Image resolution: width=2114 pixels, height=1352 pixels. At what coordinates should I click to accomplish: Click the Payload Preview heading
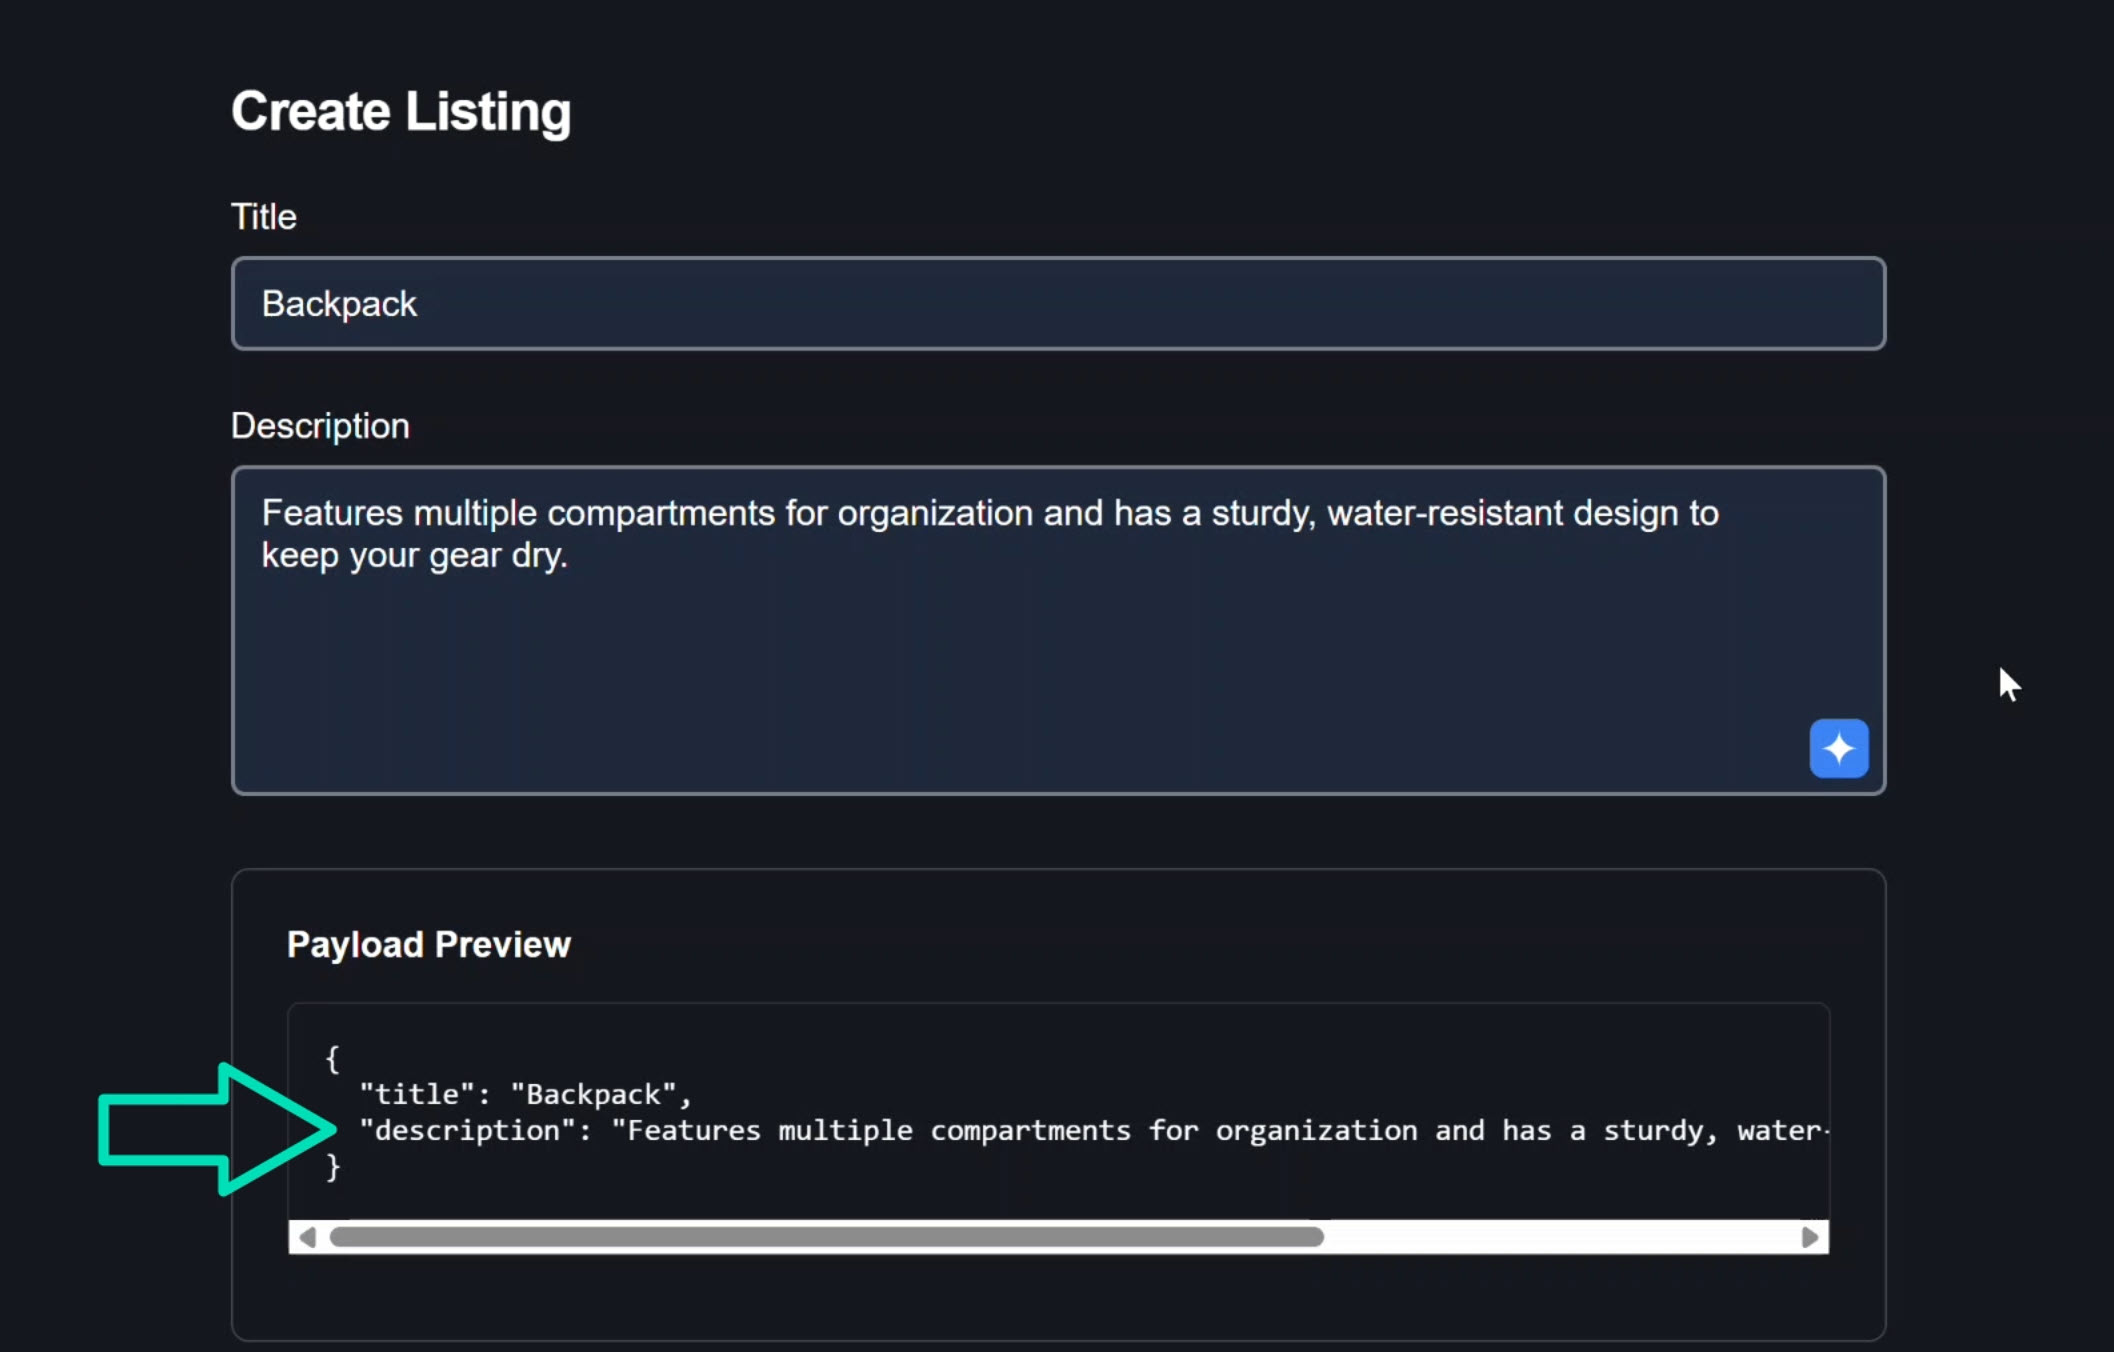429,943
